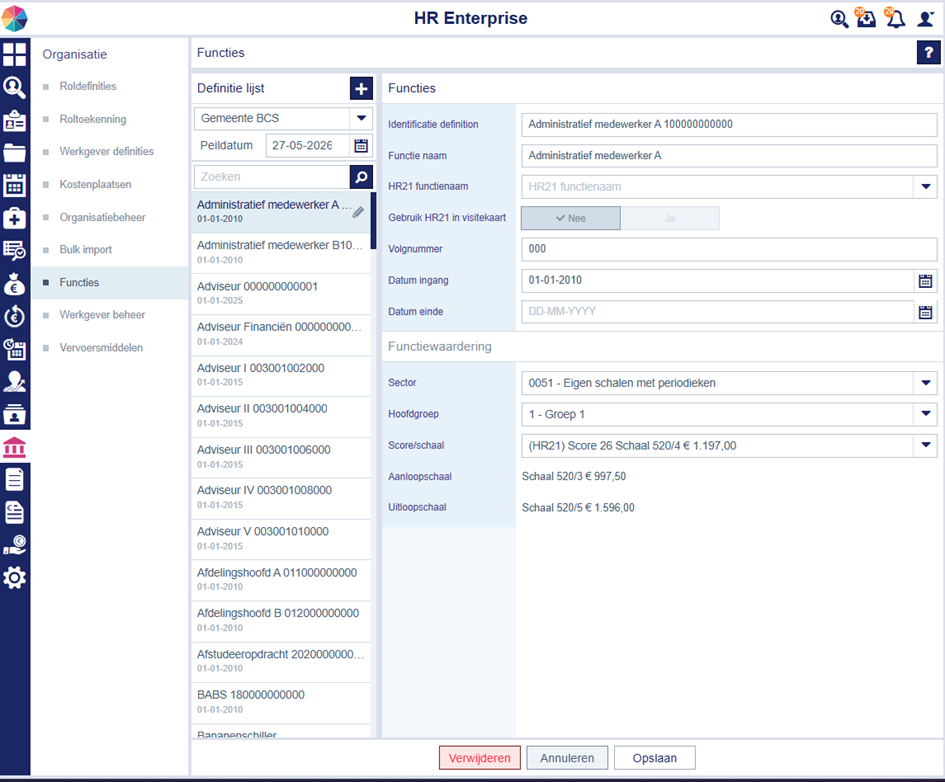This screenshot has height=782, width=945.
Task: Open the clock calendar schedule icon
Action: [x=14, y=349]
